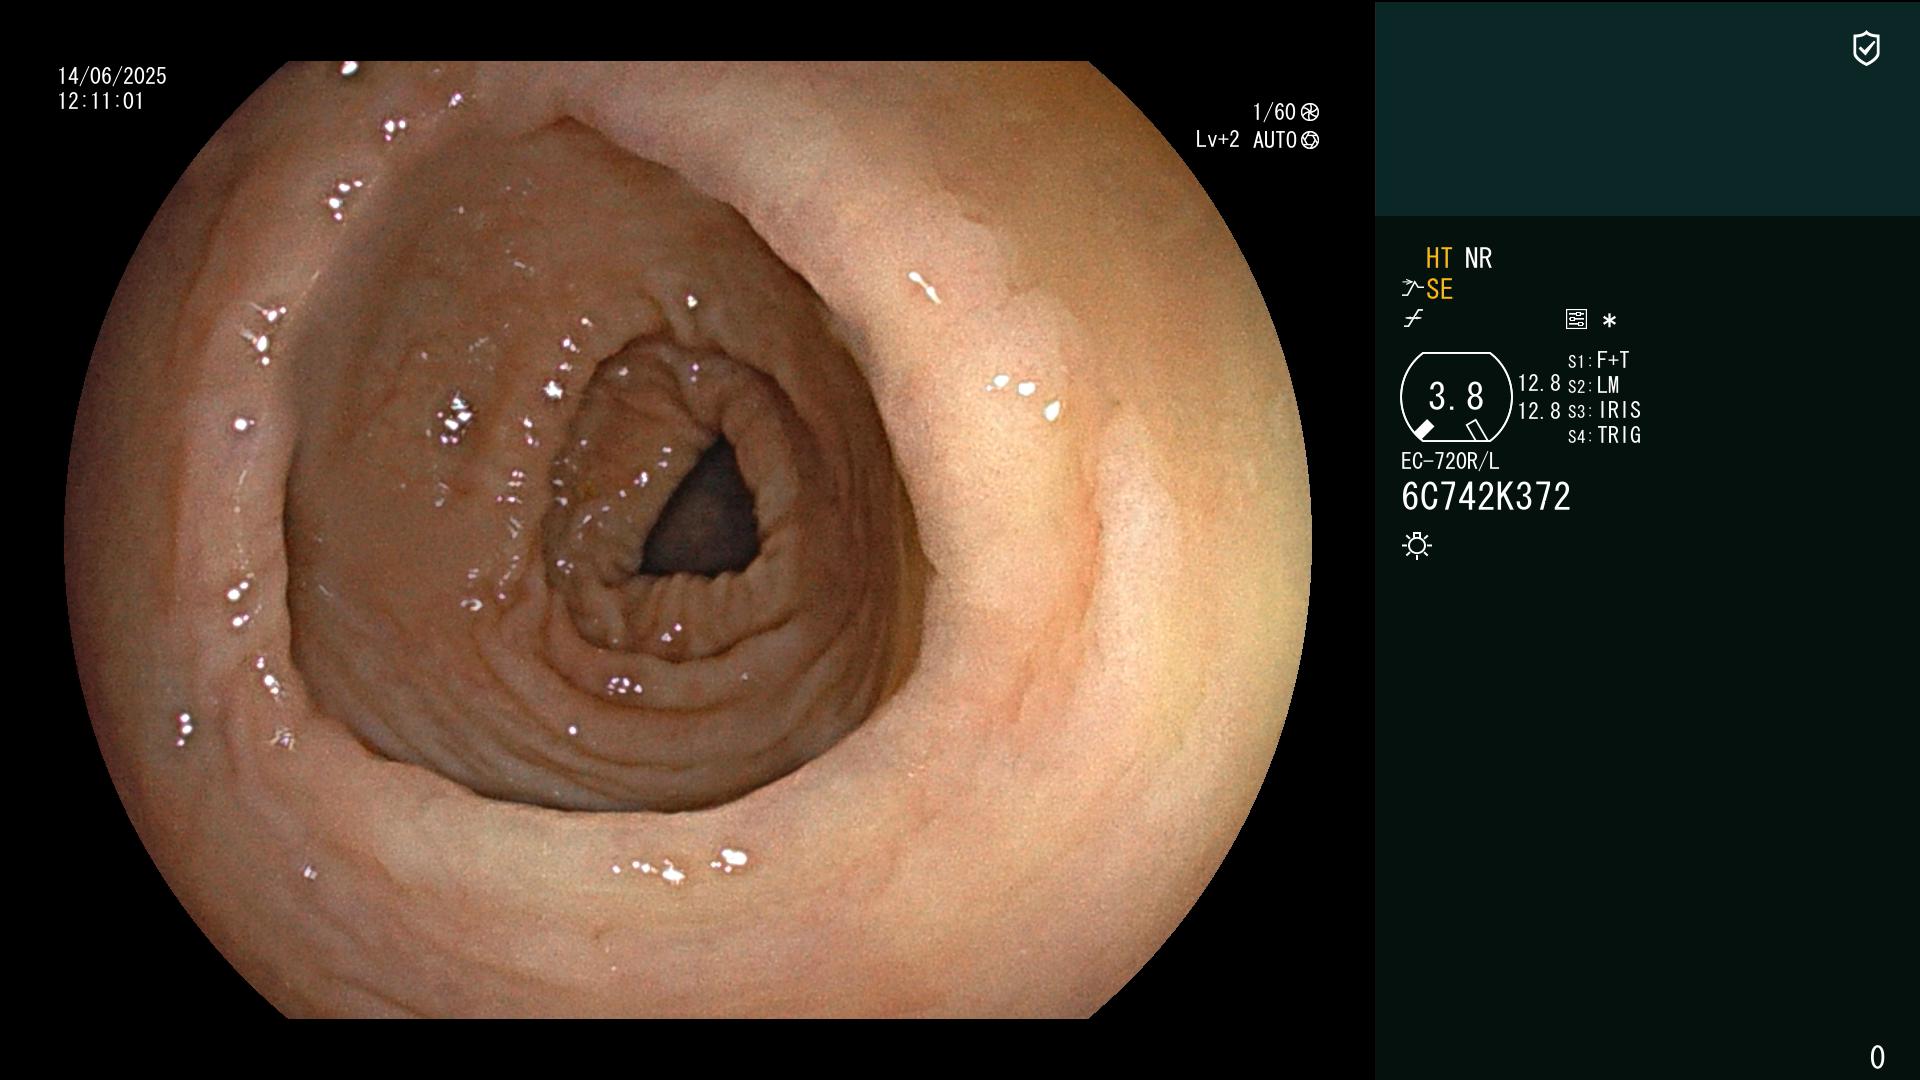This screenshot has height=1080, width=1920.
Task: Open the settings sliders icon
Action: click(1576, 320)
